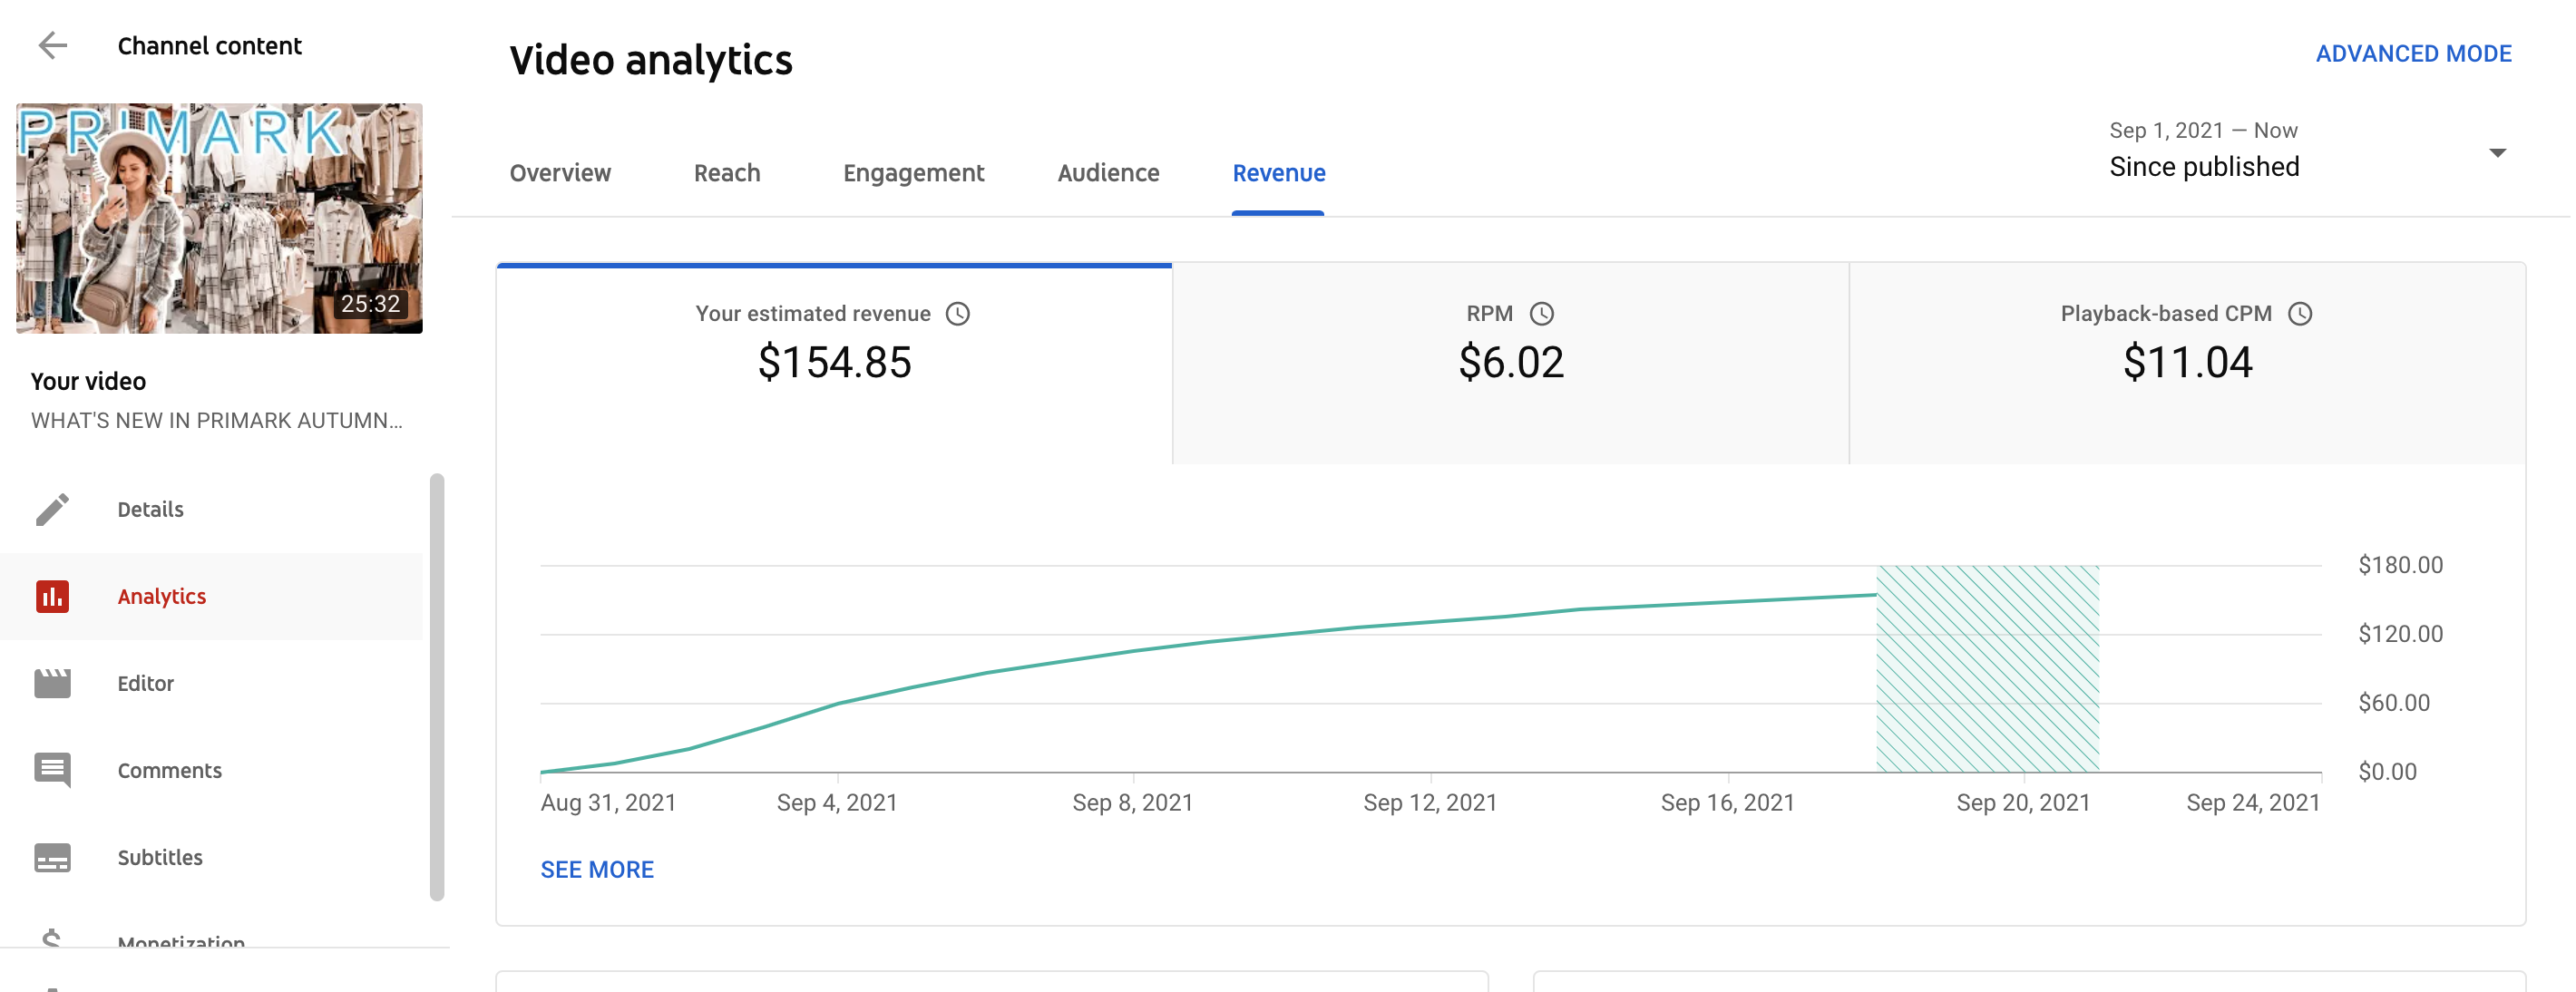The height and width of the screenshot is (992, 2576).
Task: Open the Primark video thumbnail
Action: (219, 218)
